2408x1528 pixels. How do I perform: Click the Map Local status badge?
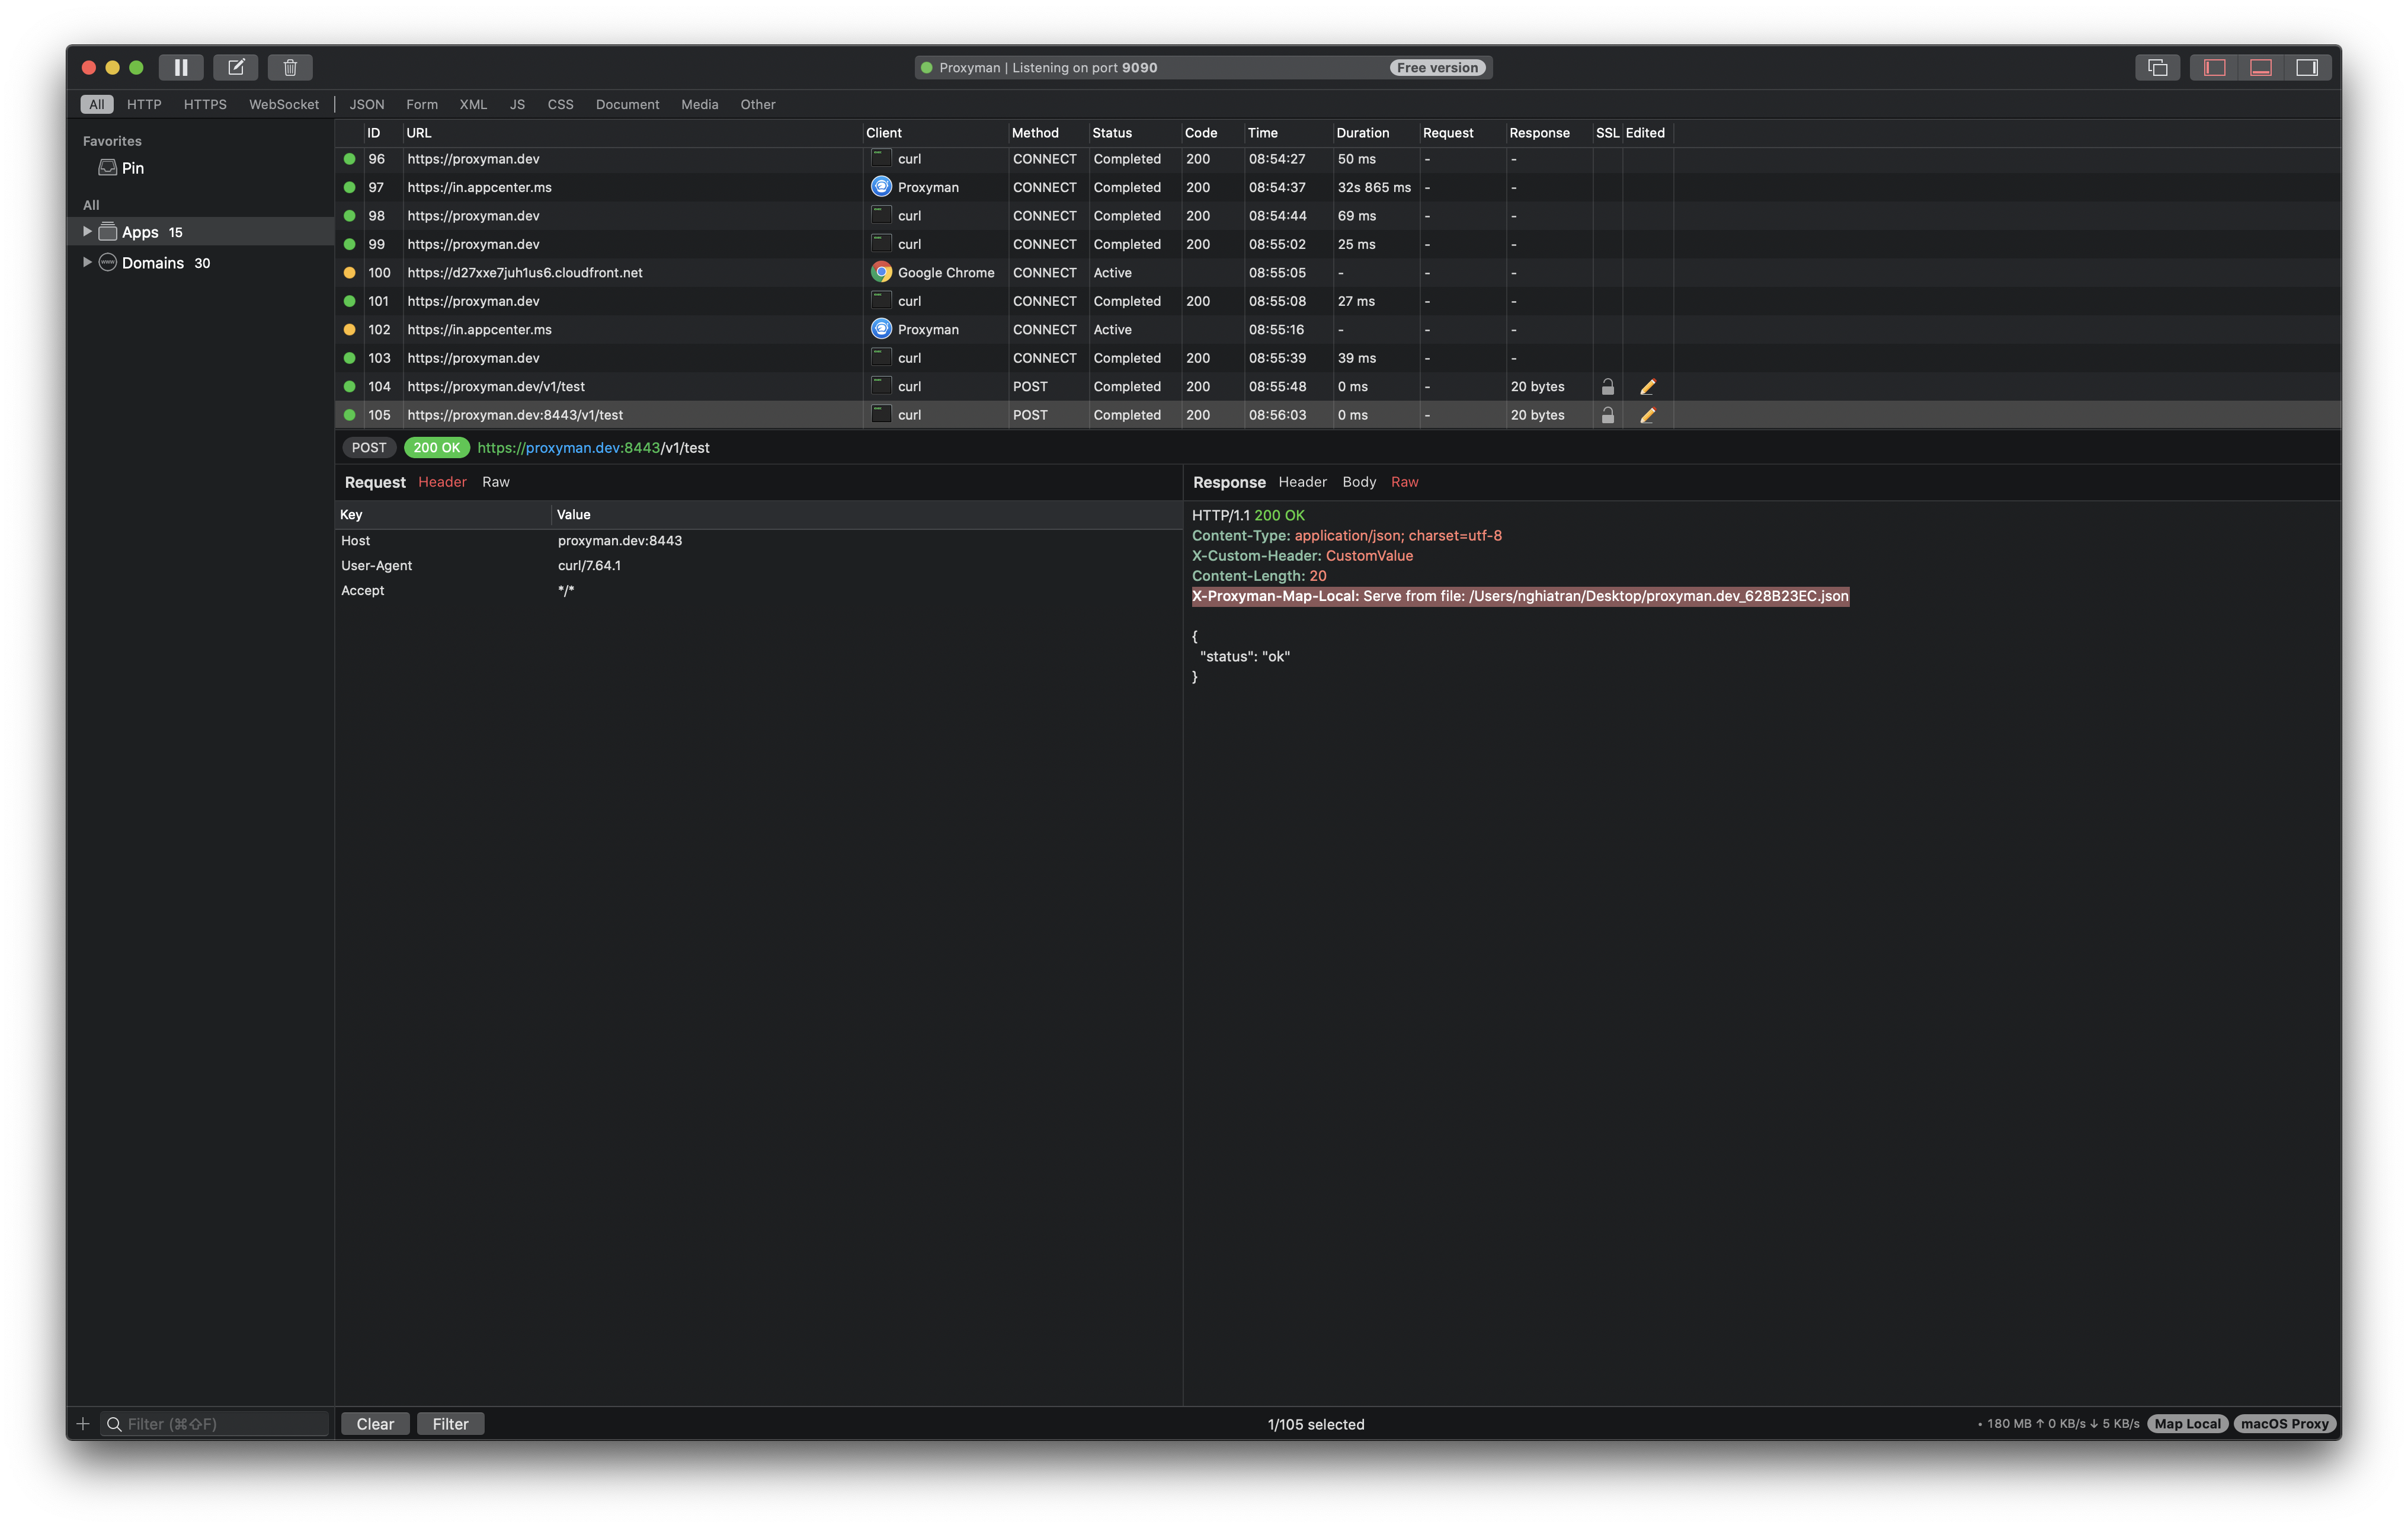(2187, 1424)
